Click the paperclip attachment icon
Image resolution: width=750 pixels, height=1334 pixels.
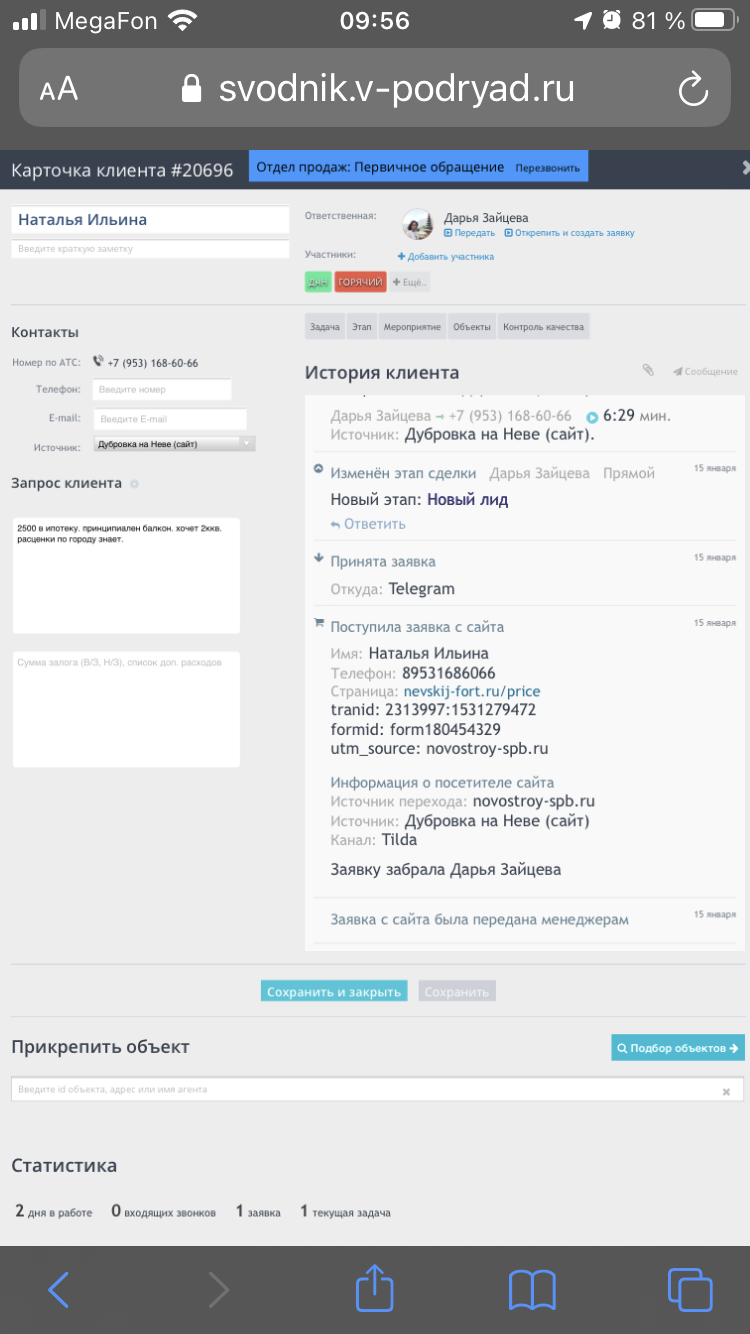(x=648, y=371)
